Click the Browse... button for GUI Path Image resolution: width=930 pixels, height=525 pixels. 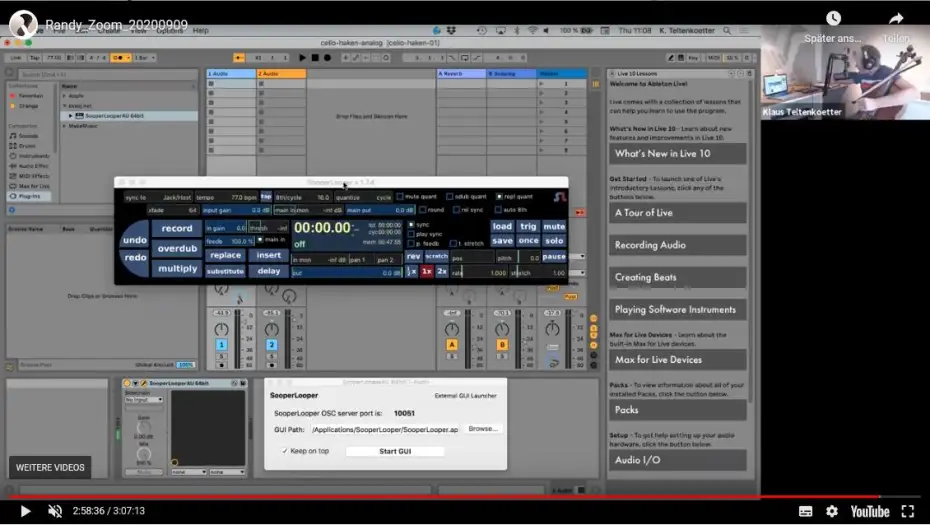pyautogui.click(x=483, y=428)
